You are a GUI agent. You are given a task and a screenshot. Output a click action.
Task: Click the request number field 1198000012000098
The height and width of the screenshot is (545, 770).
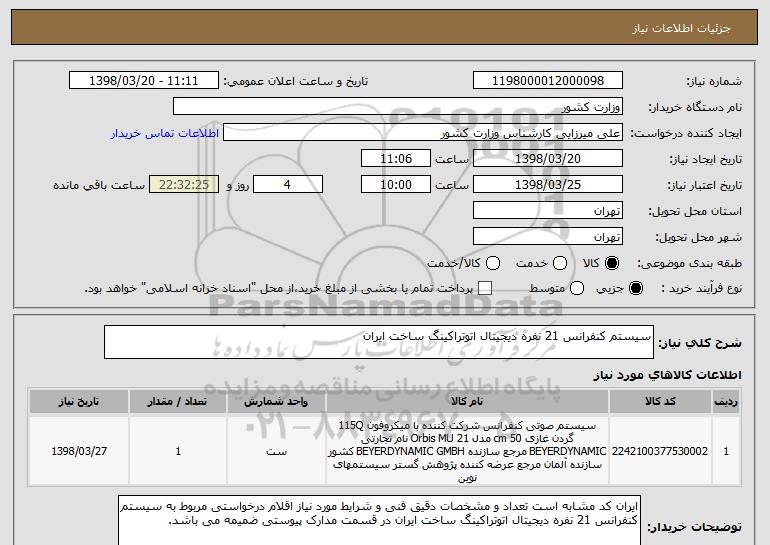(x=548, y=81)
